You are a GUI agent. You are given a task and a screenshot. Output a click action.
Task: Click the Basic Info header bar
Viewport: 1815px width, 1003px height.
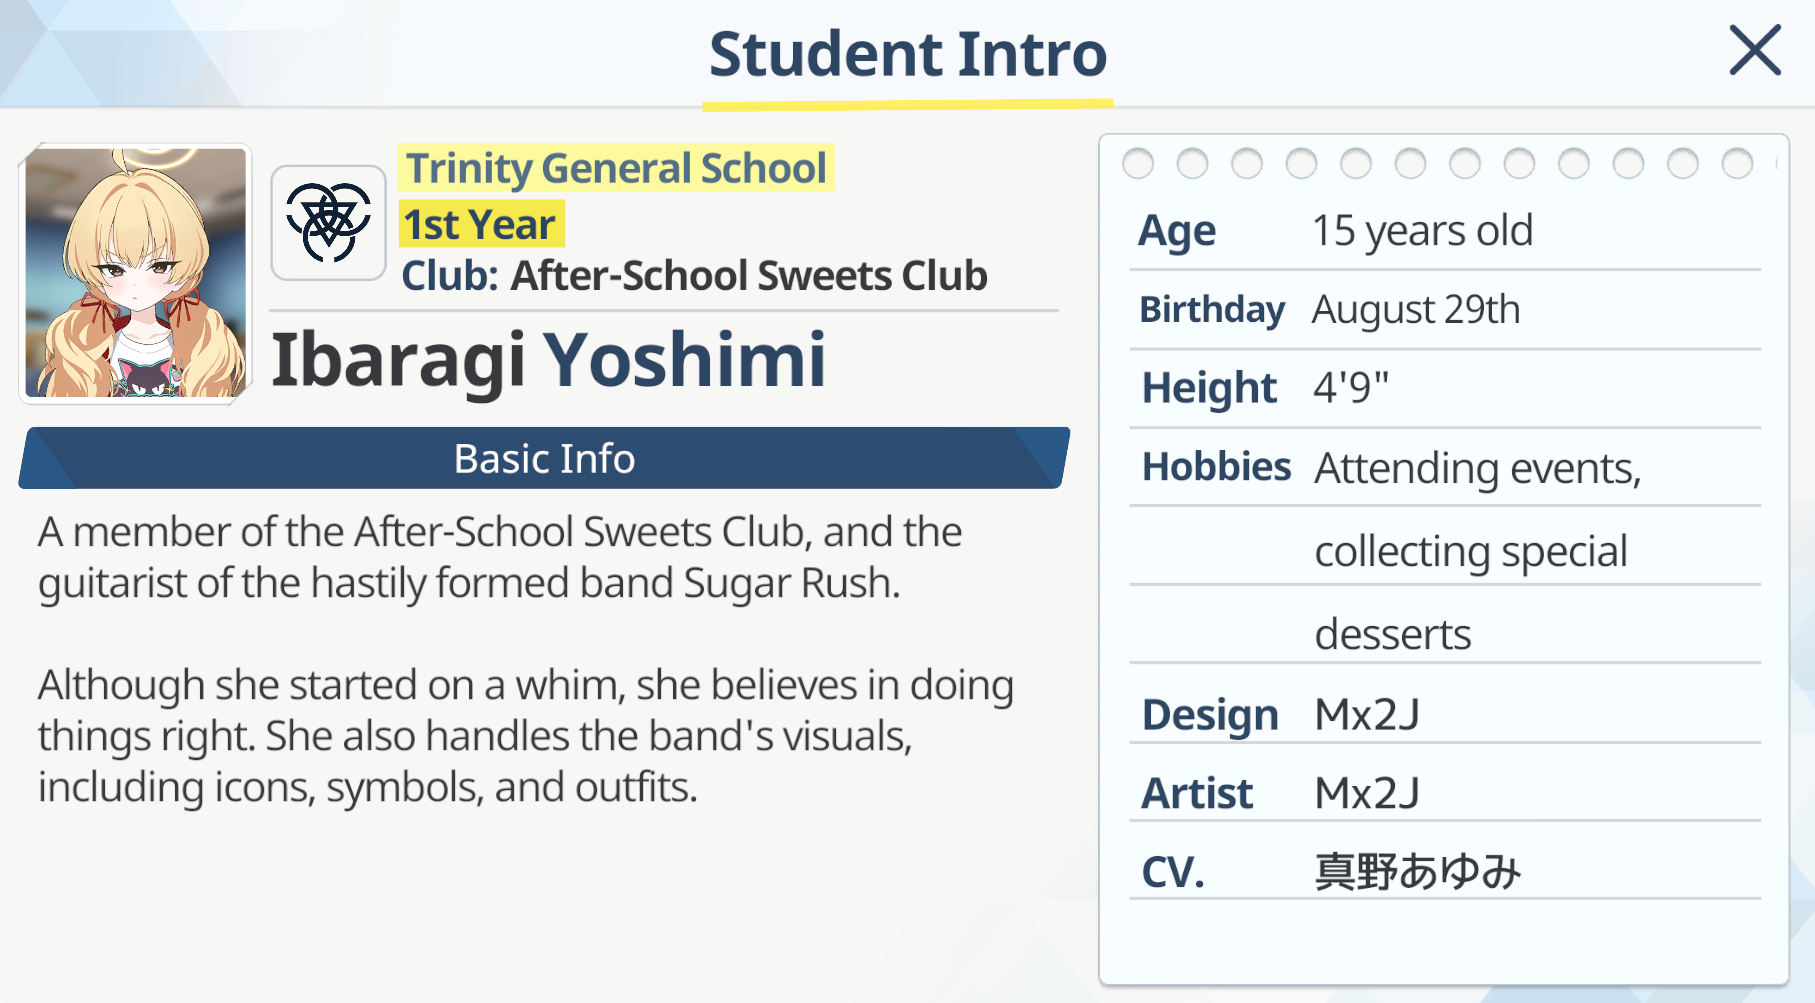point(544,458)
